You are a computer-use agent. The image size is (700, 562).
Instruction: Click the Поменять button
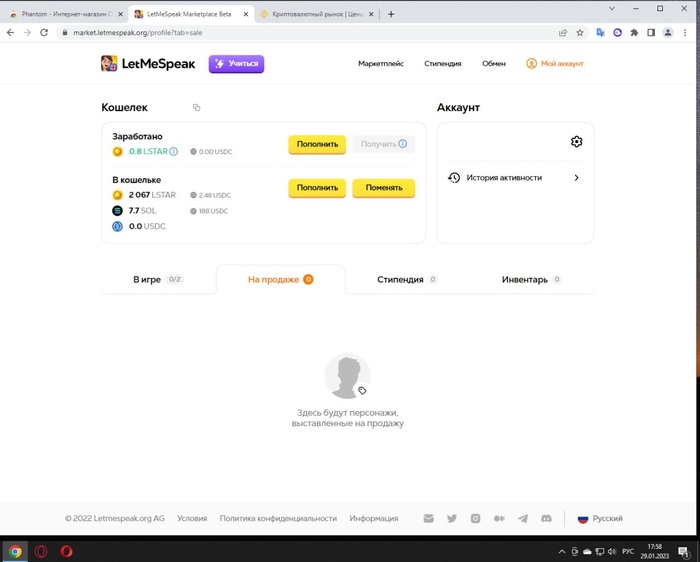click(x=383, y=188)
